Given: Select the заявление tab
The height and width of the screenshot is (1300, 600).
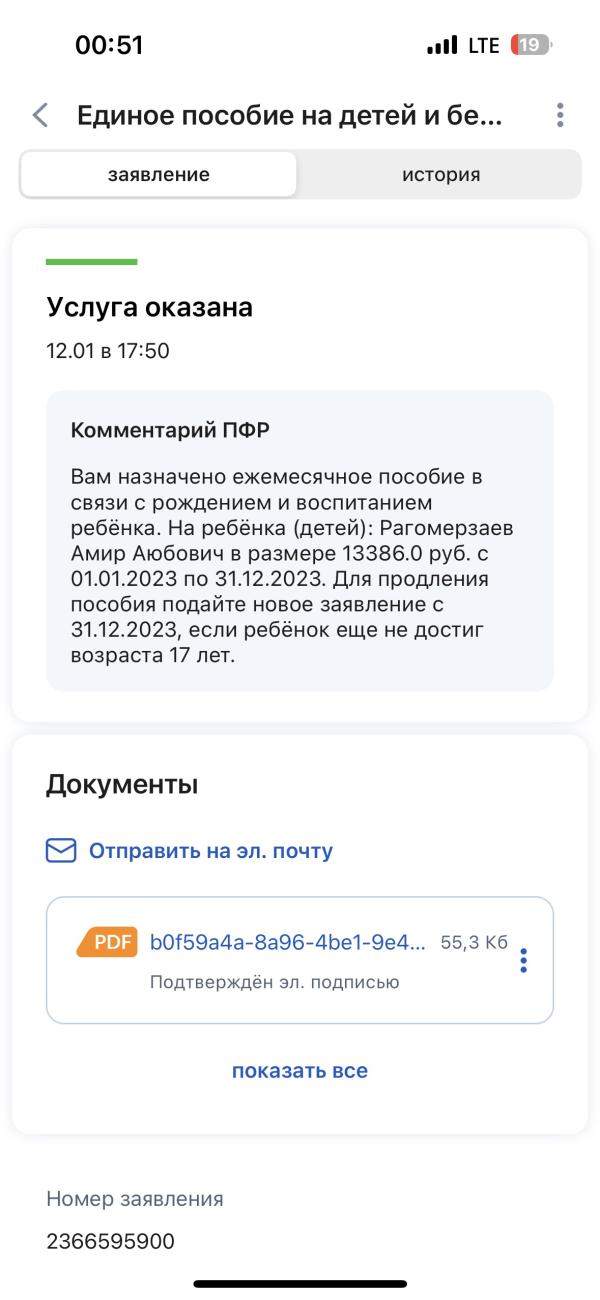Looking at the screenshot, I should 159,175.
